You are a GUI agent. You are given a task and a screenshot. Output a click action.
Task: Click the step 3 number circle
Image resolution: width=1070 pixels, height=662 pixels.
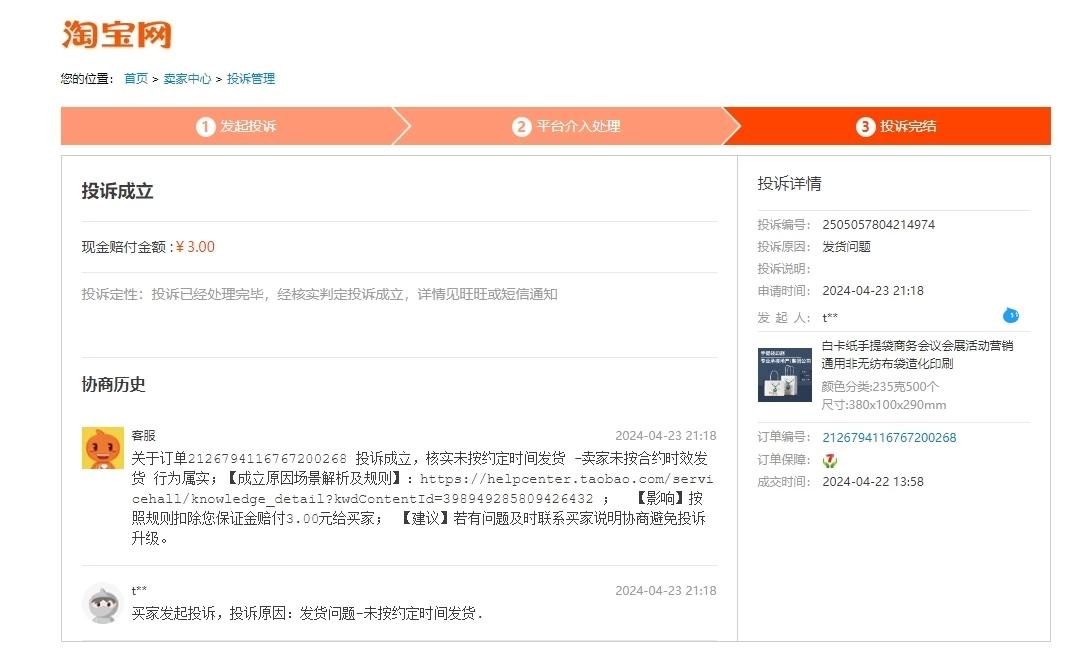point(865,126)
